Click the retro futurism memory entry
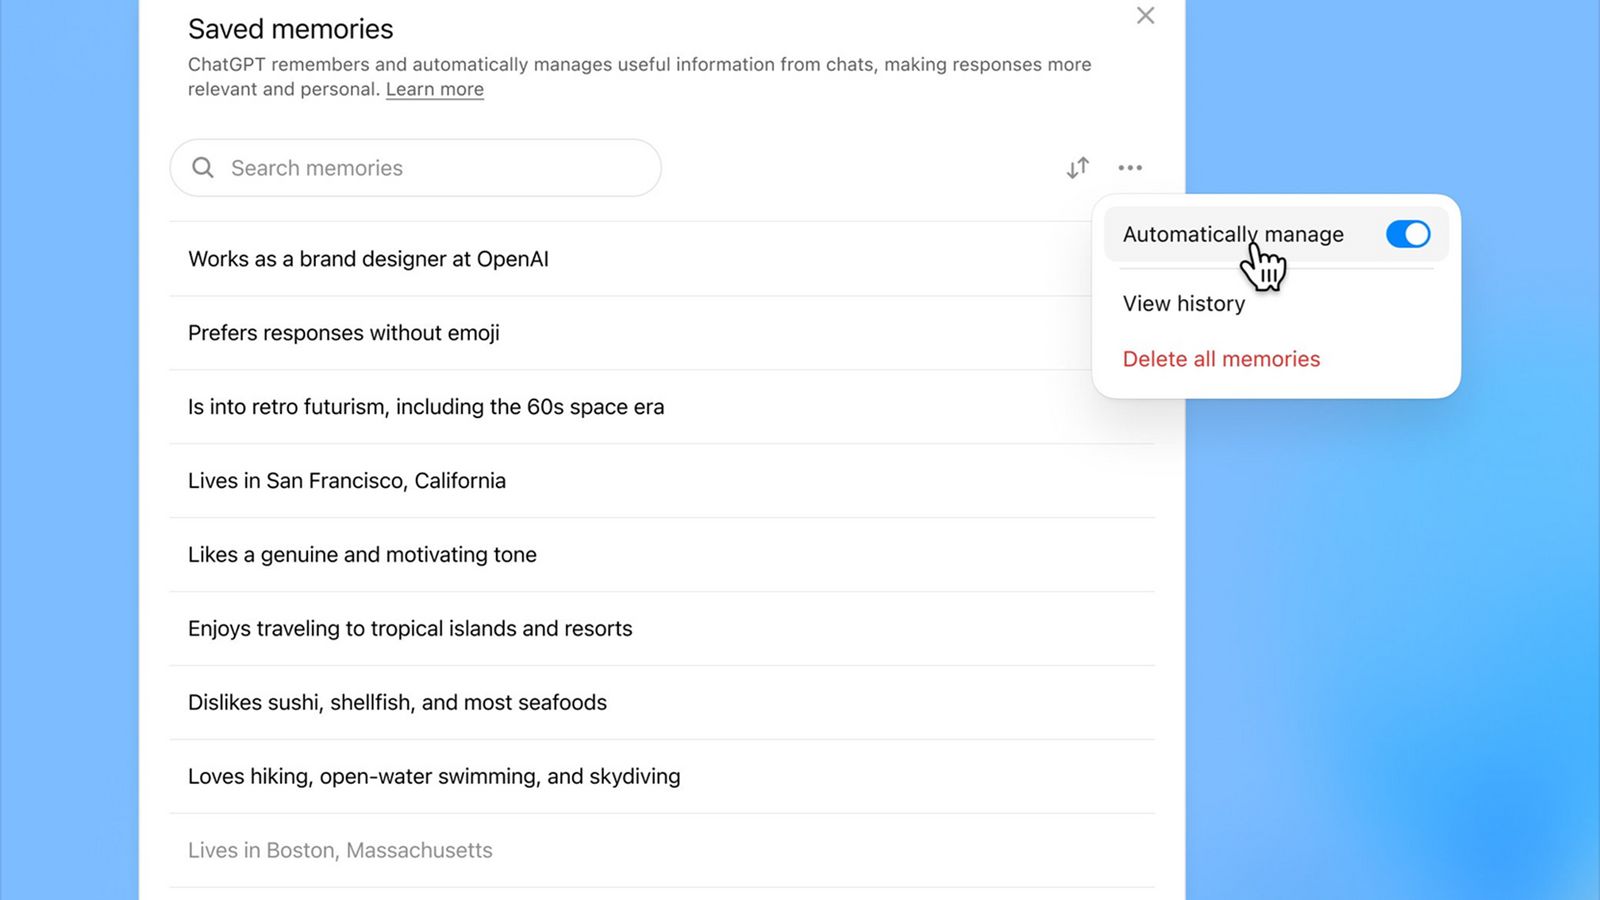The image size is (1600, 900). (x=425, y=406)
